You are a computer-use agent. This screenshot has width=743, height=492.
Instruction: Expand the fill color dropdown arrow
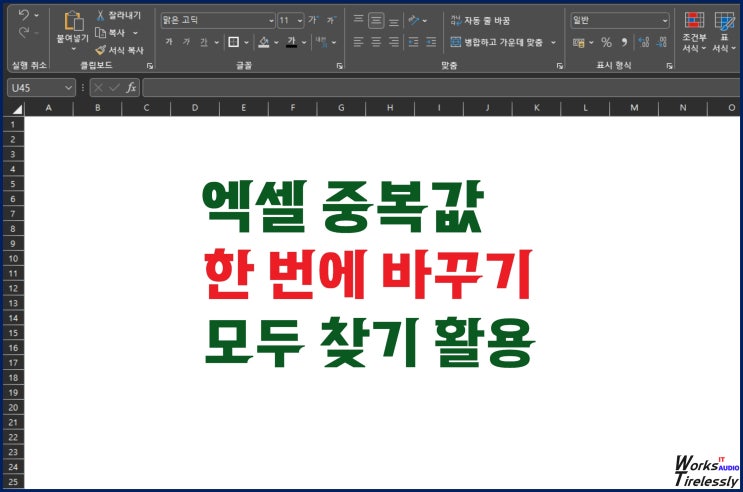pos(276,43)
